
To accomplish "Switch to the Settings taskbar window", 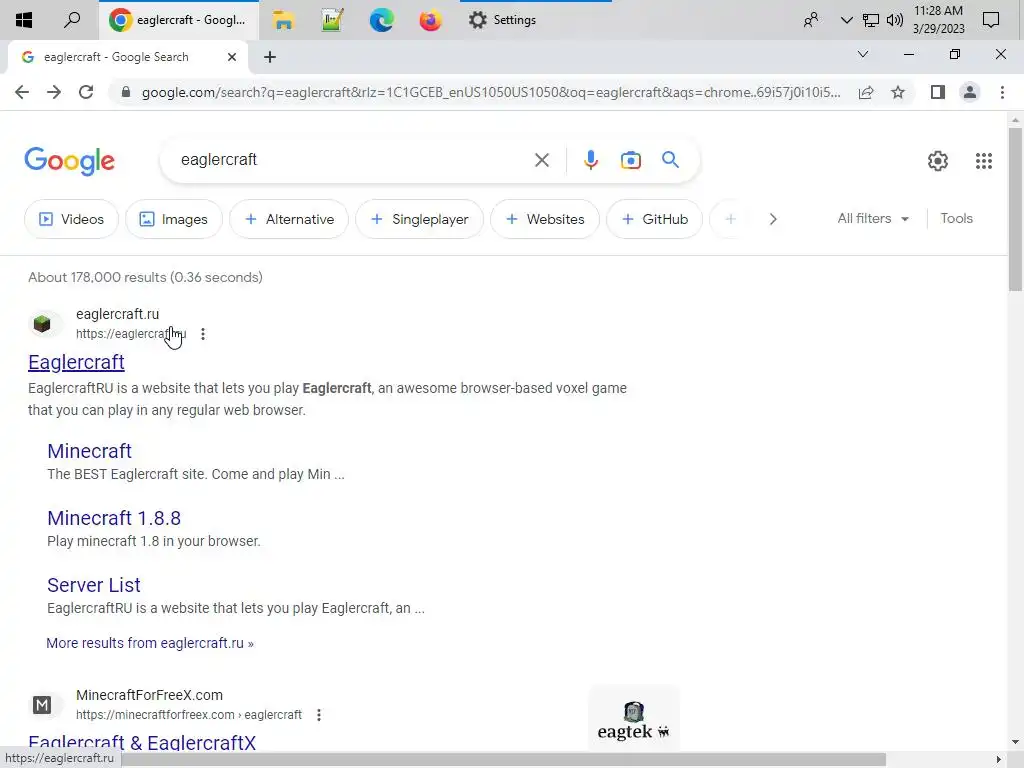I will (x=502, y=20).
